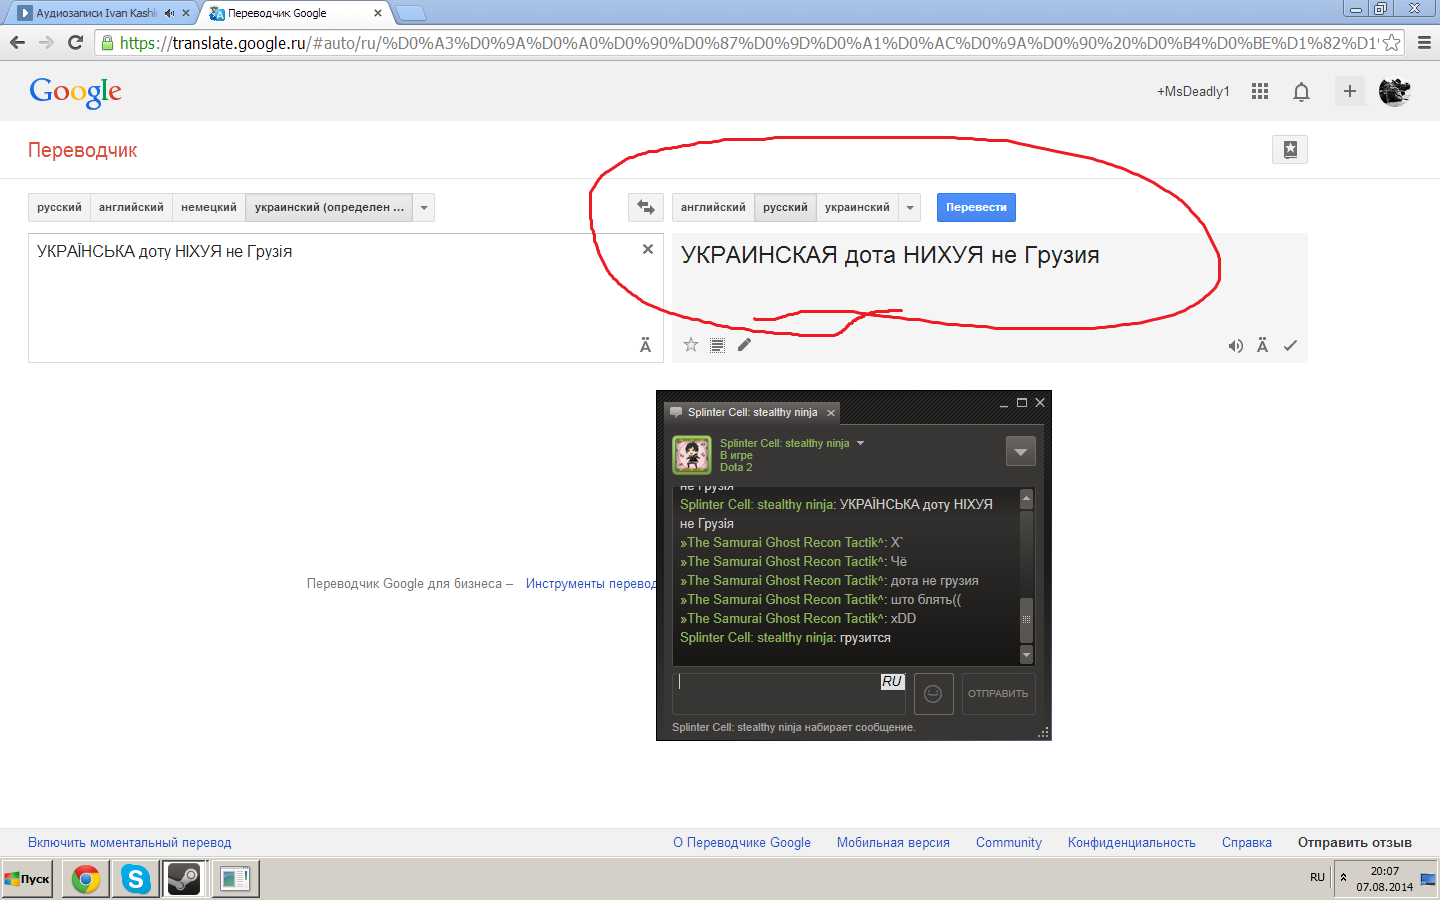The height and width of the screenshot is (900, 1440).
Task: Rate translation with checkmark icon
Action: click(x=1290, y=345)
